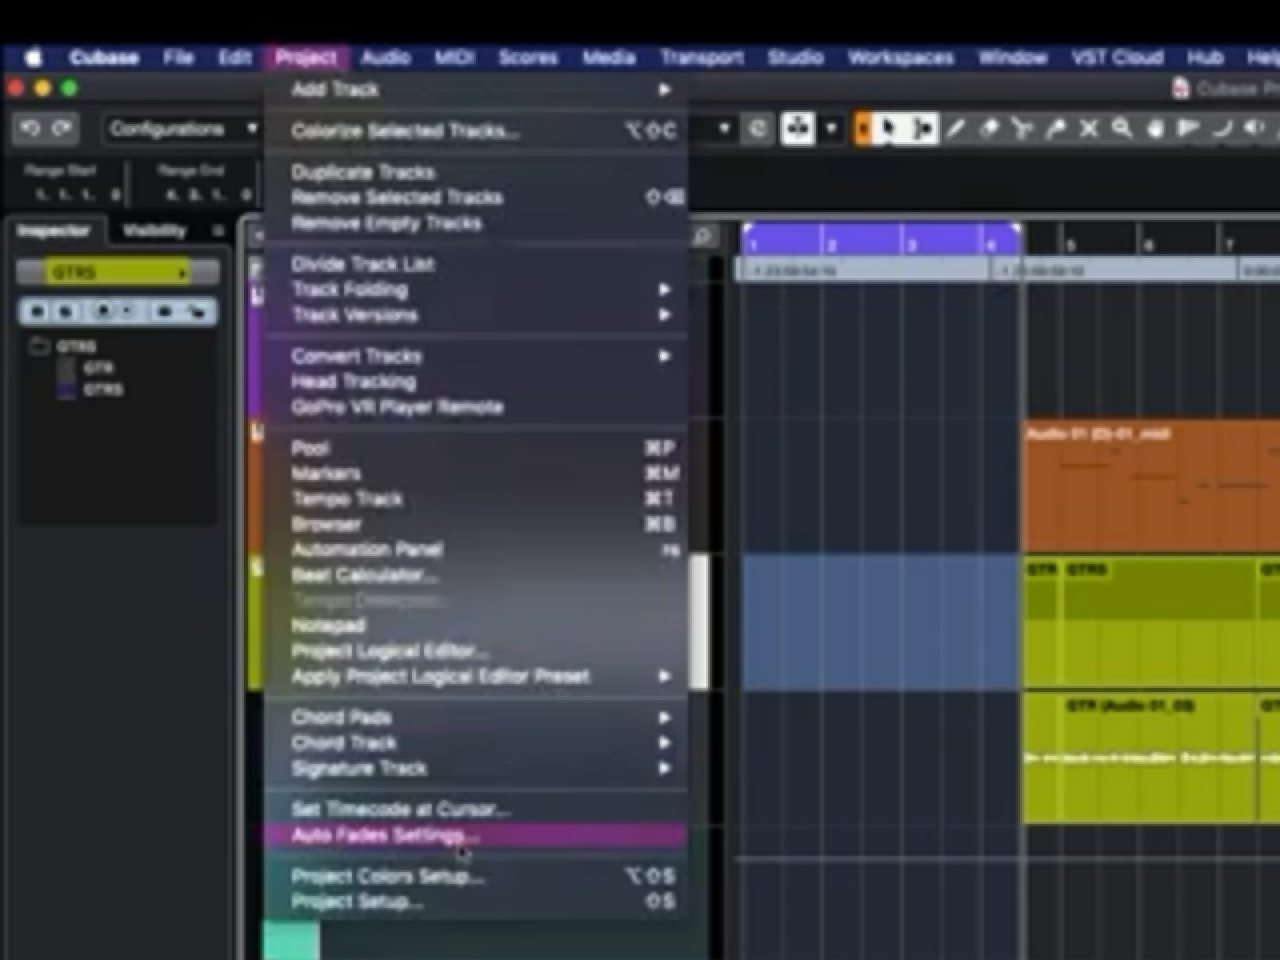Screen dimensions: 1280x960
Task: Expand the Track Folding submenu
Action: [477, 290]
